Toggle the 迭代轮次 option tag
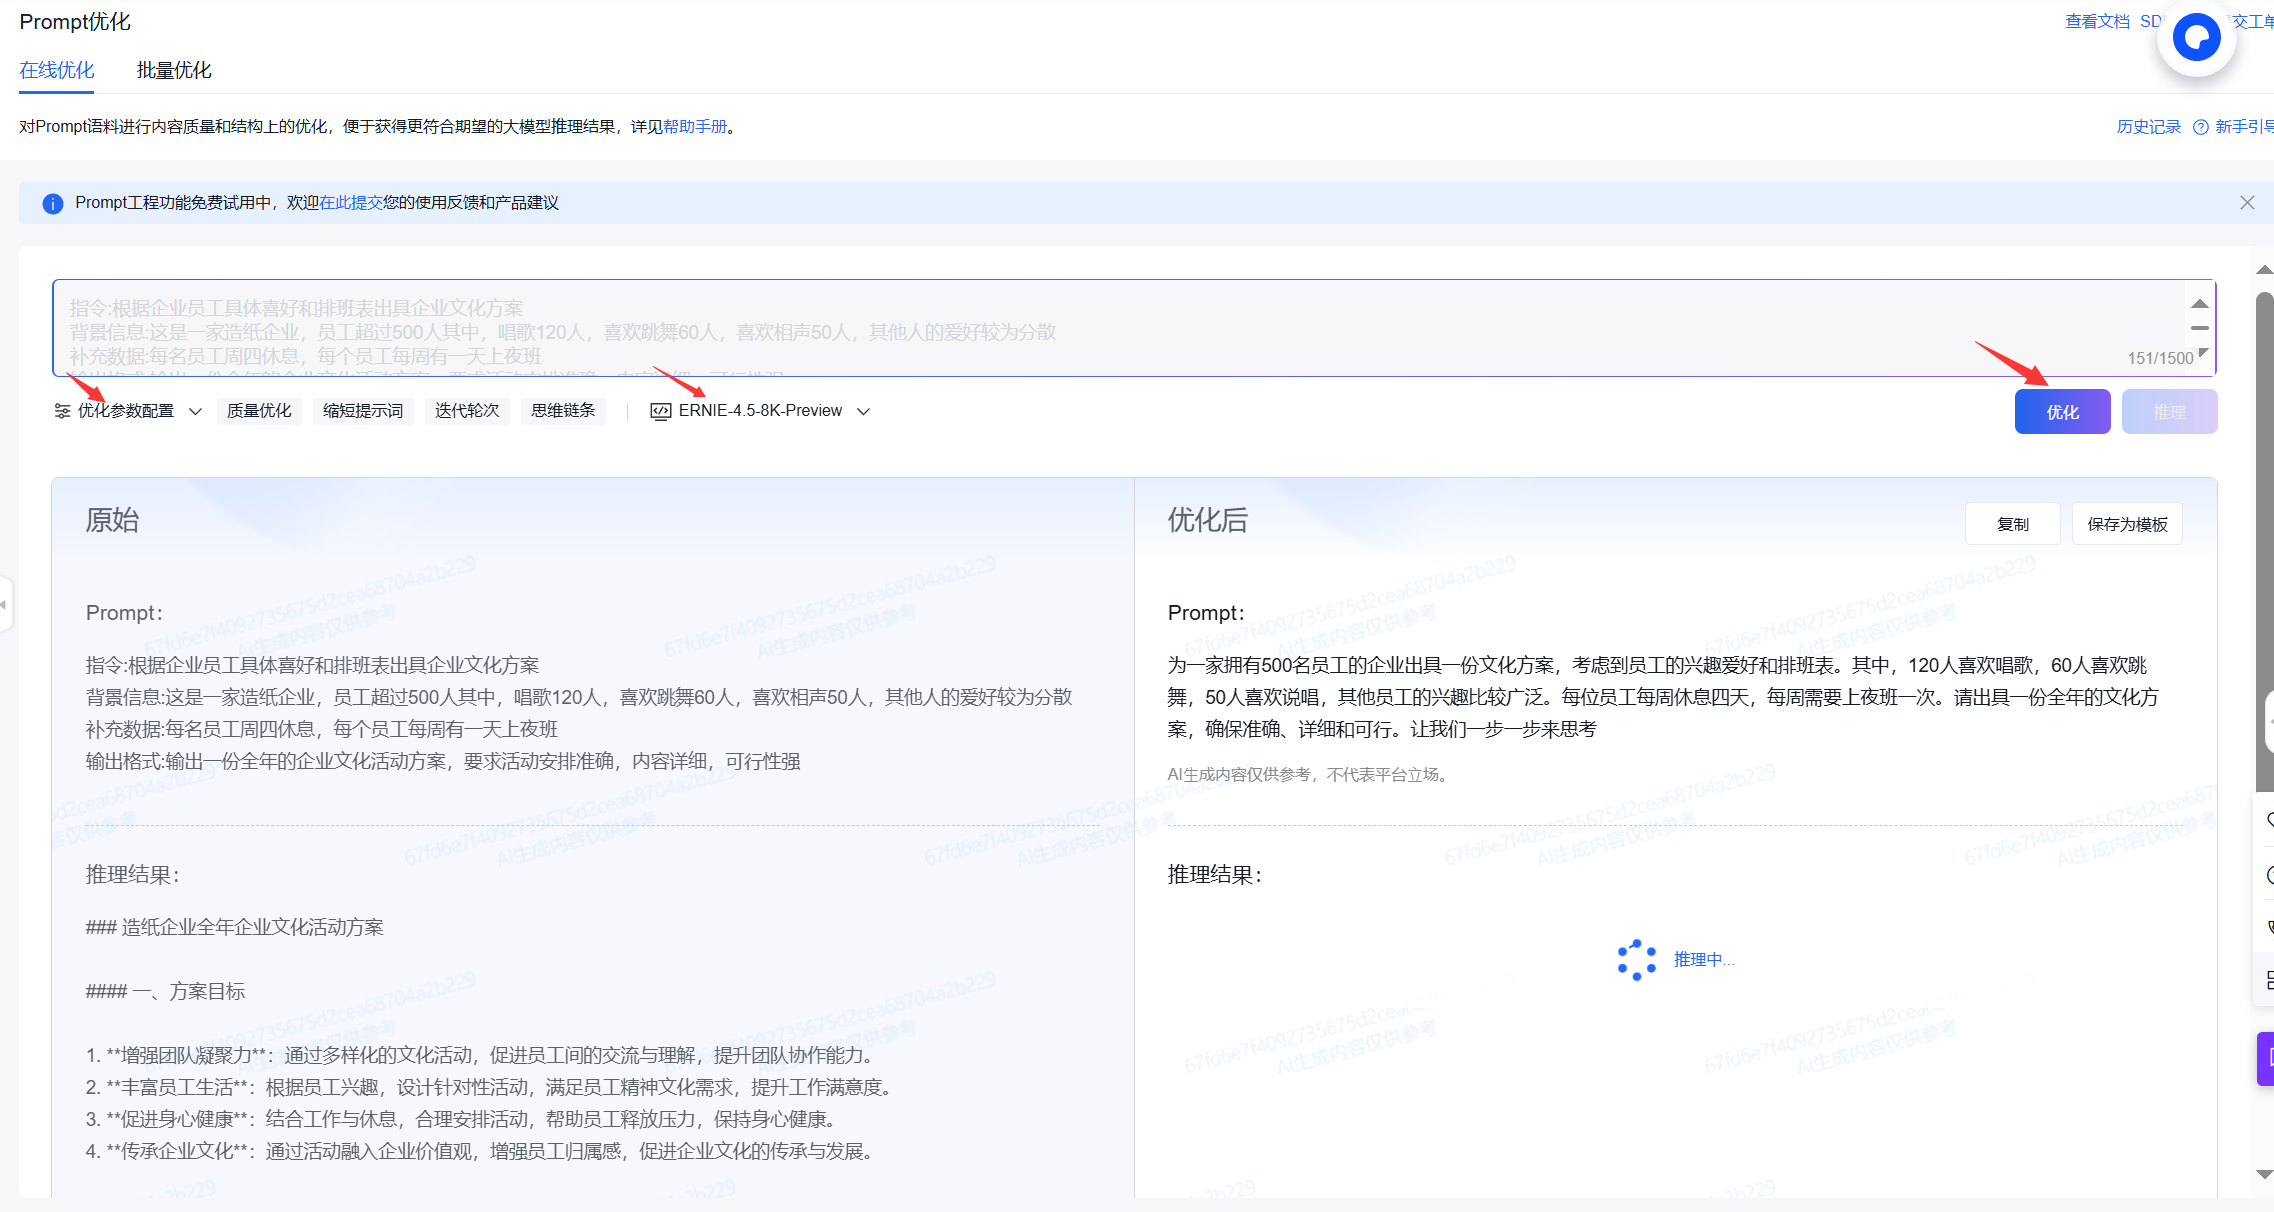Image resolution: width=2274 pixels, height=1212 pixels. [467, 411]
